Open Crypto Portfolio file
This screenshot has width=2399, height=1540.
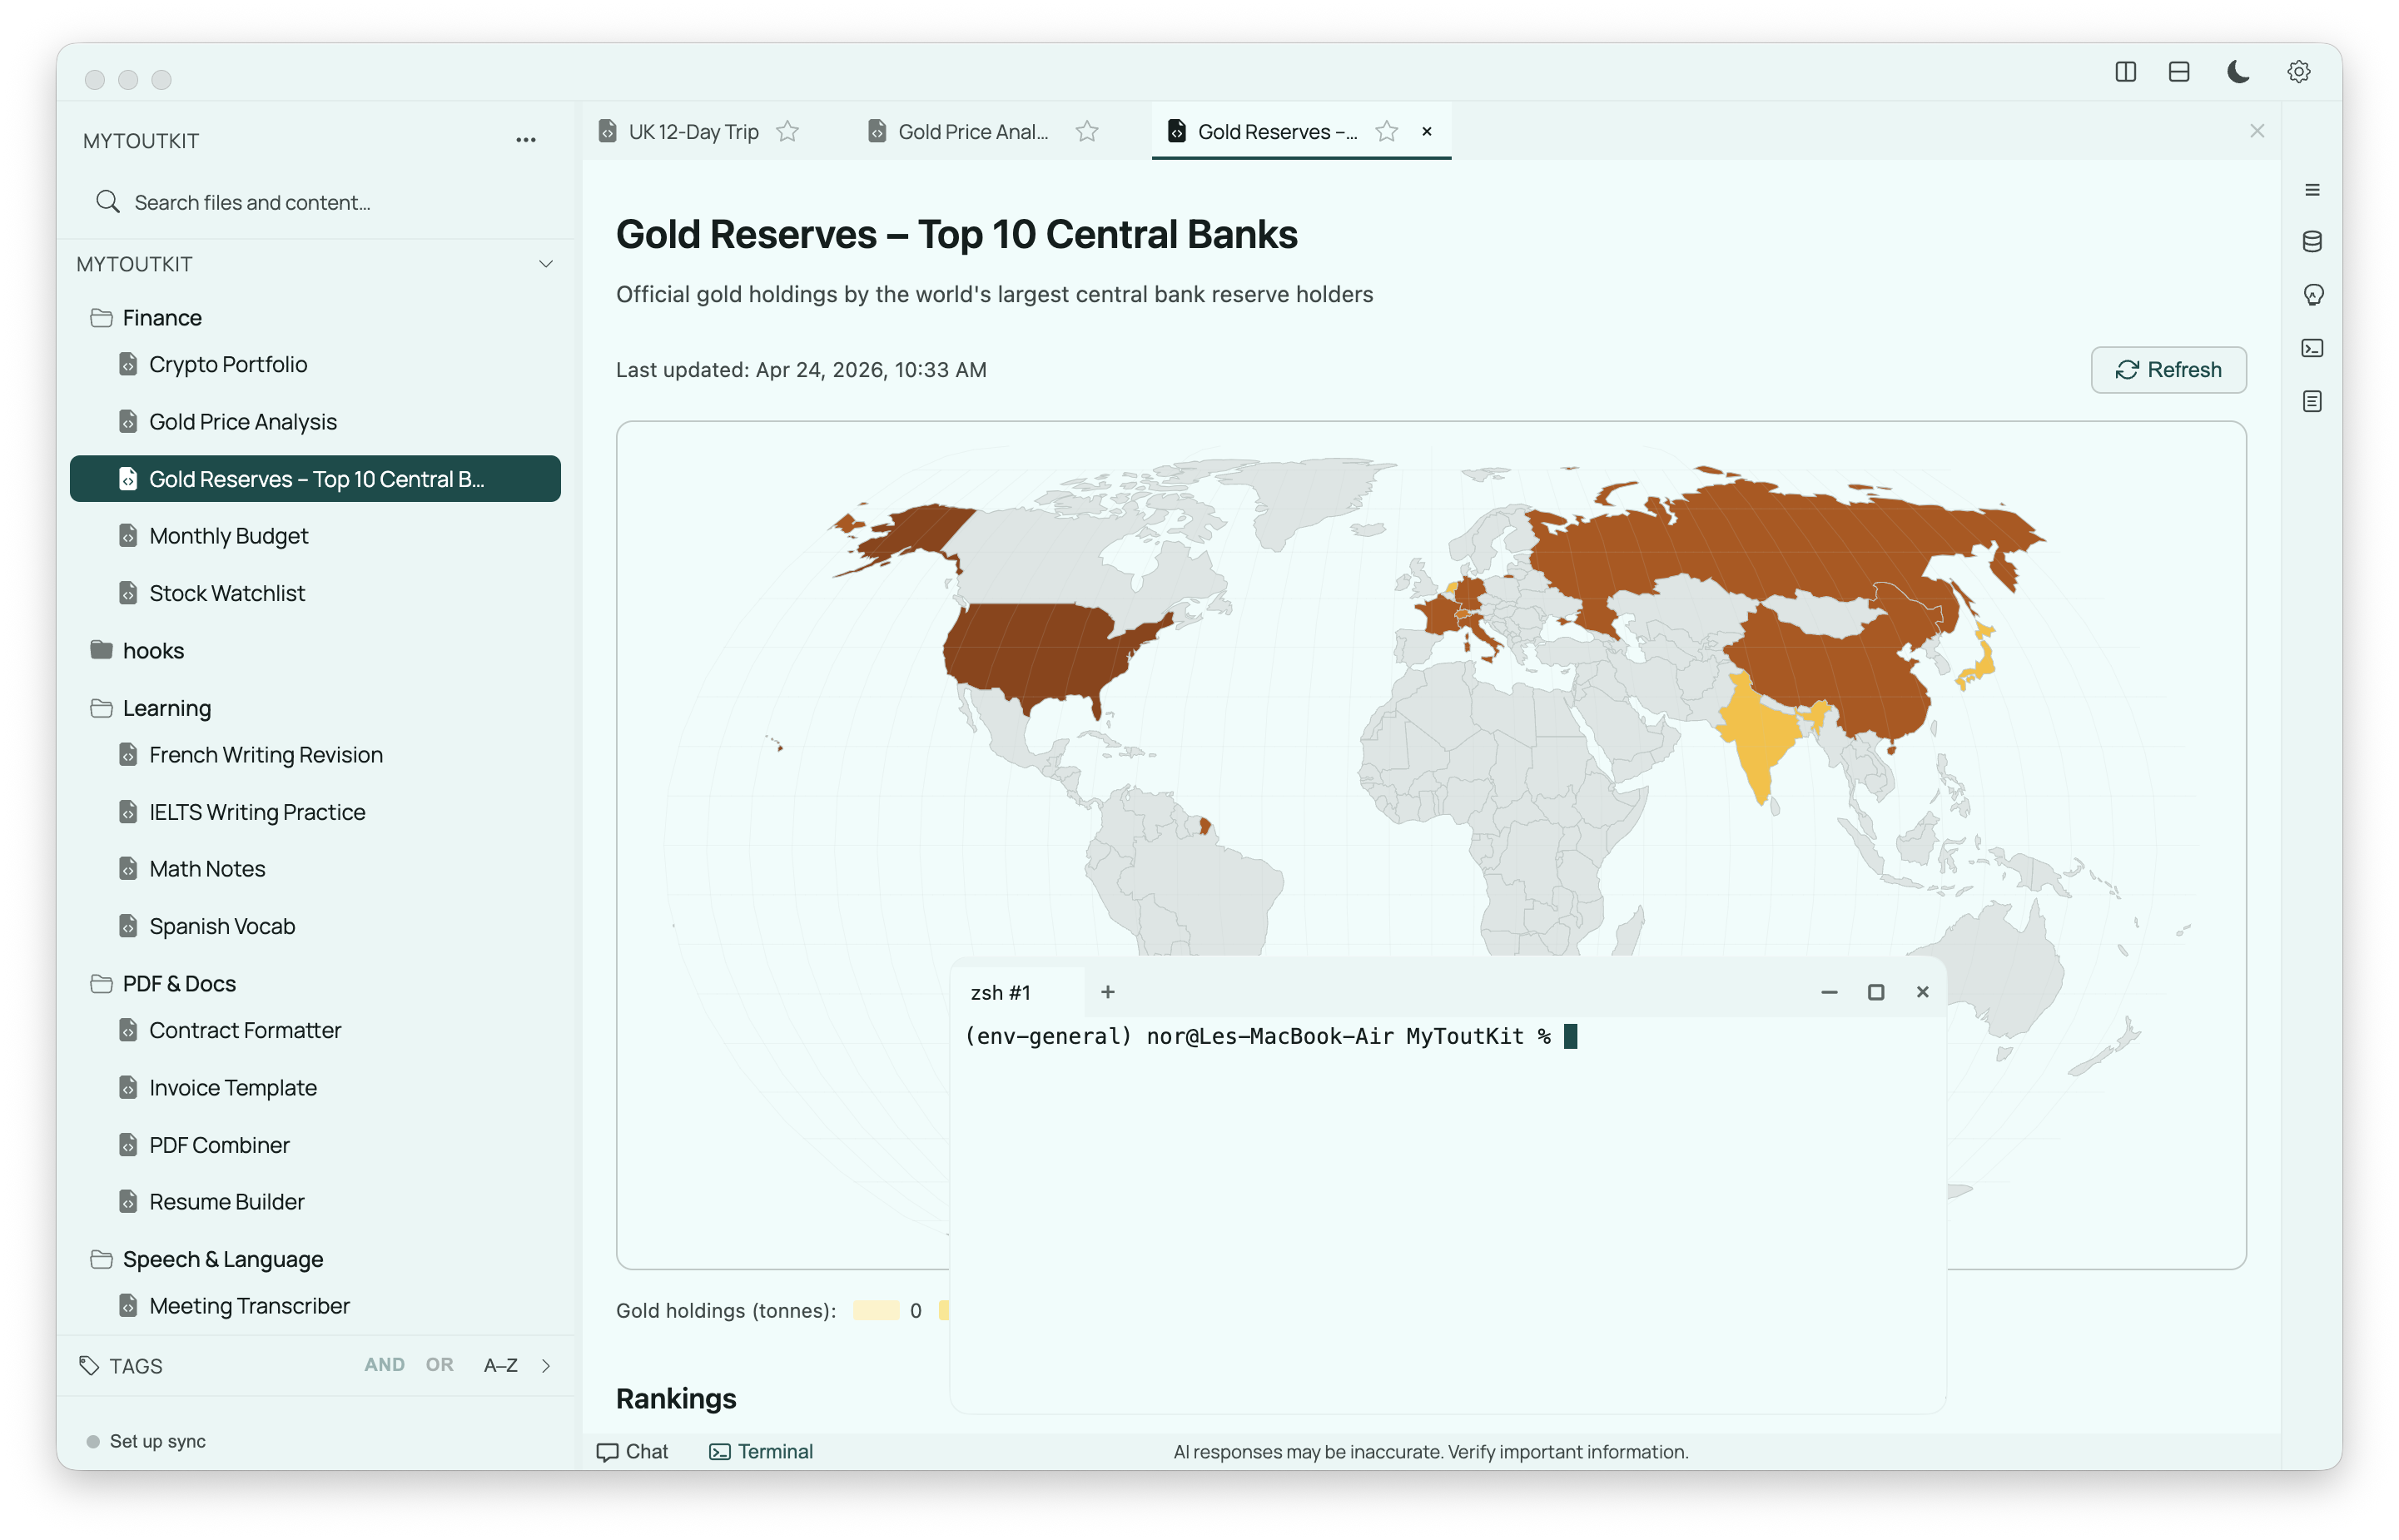[x=228, y=364]
